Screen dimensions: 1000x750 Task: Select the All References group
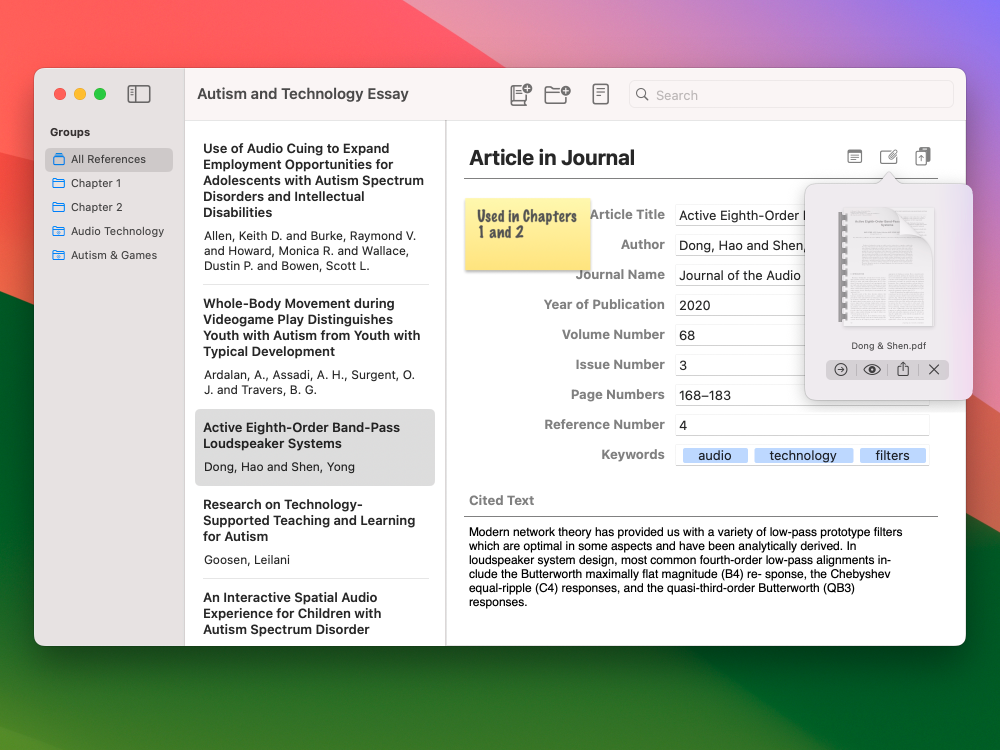(108, 159)
